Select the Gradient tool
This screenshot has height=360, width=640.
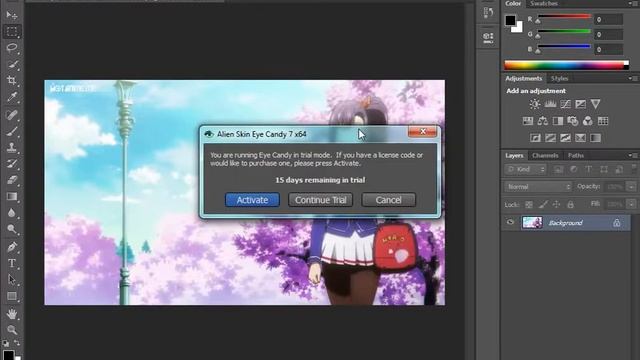(x=12, y=196)
